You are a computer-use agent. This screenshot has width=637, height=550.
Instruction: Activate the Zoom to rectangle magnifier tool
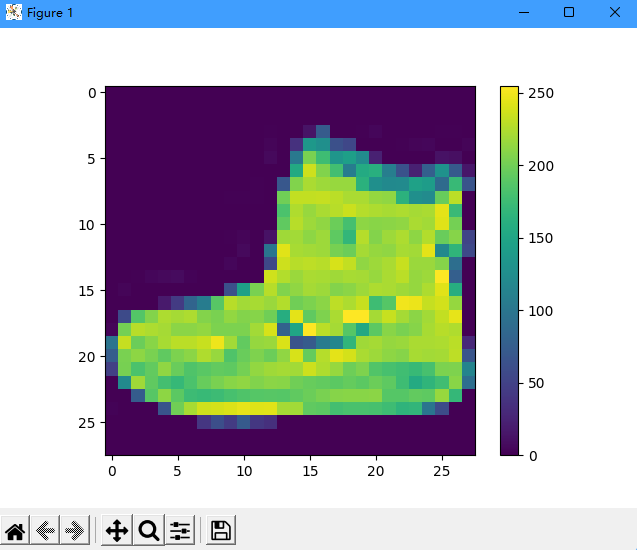coord(149,530)
